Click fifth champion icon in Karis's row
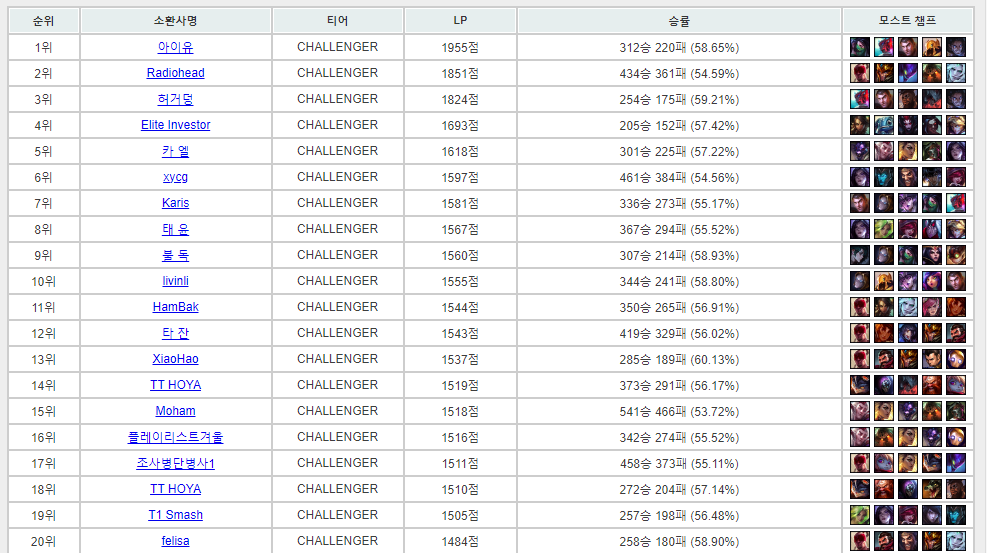The height and width of the screenshot is (553, 987). [956, 203]
